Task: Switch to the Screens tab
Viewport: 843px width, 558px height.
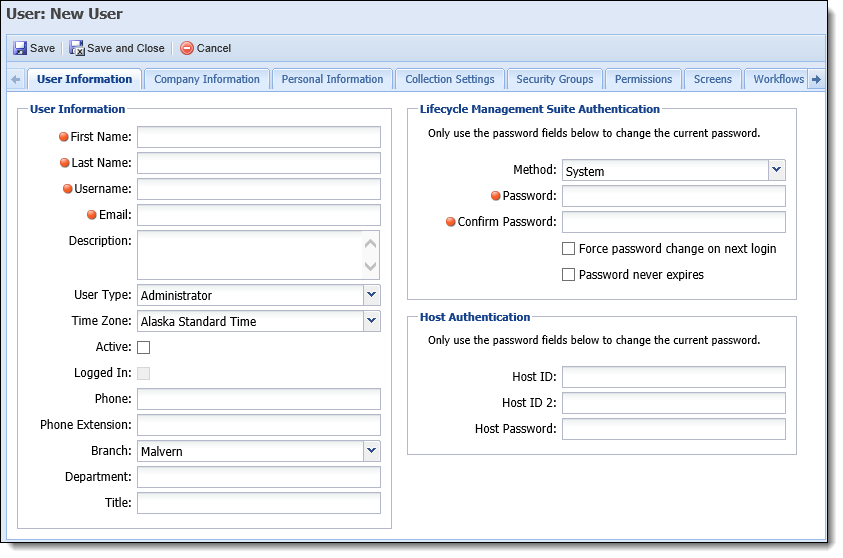Action: coord(713,79)
